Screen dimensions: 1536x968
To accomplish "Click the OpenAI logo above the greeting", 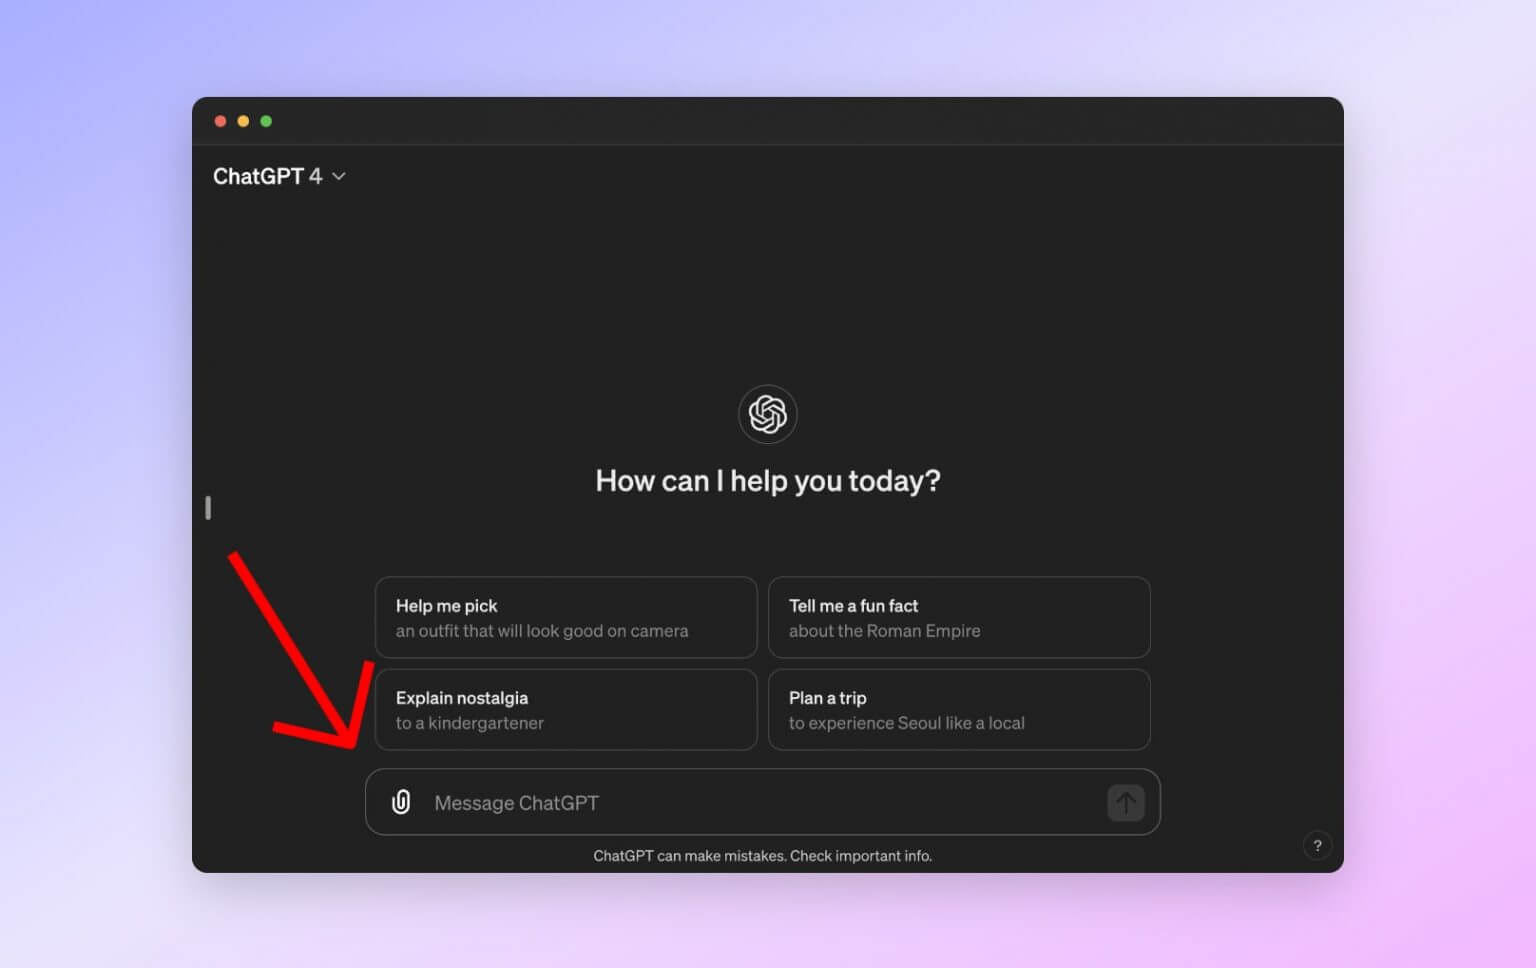I will point(767,414).
